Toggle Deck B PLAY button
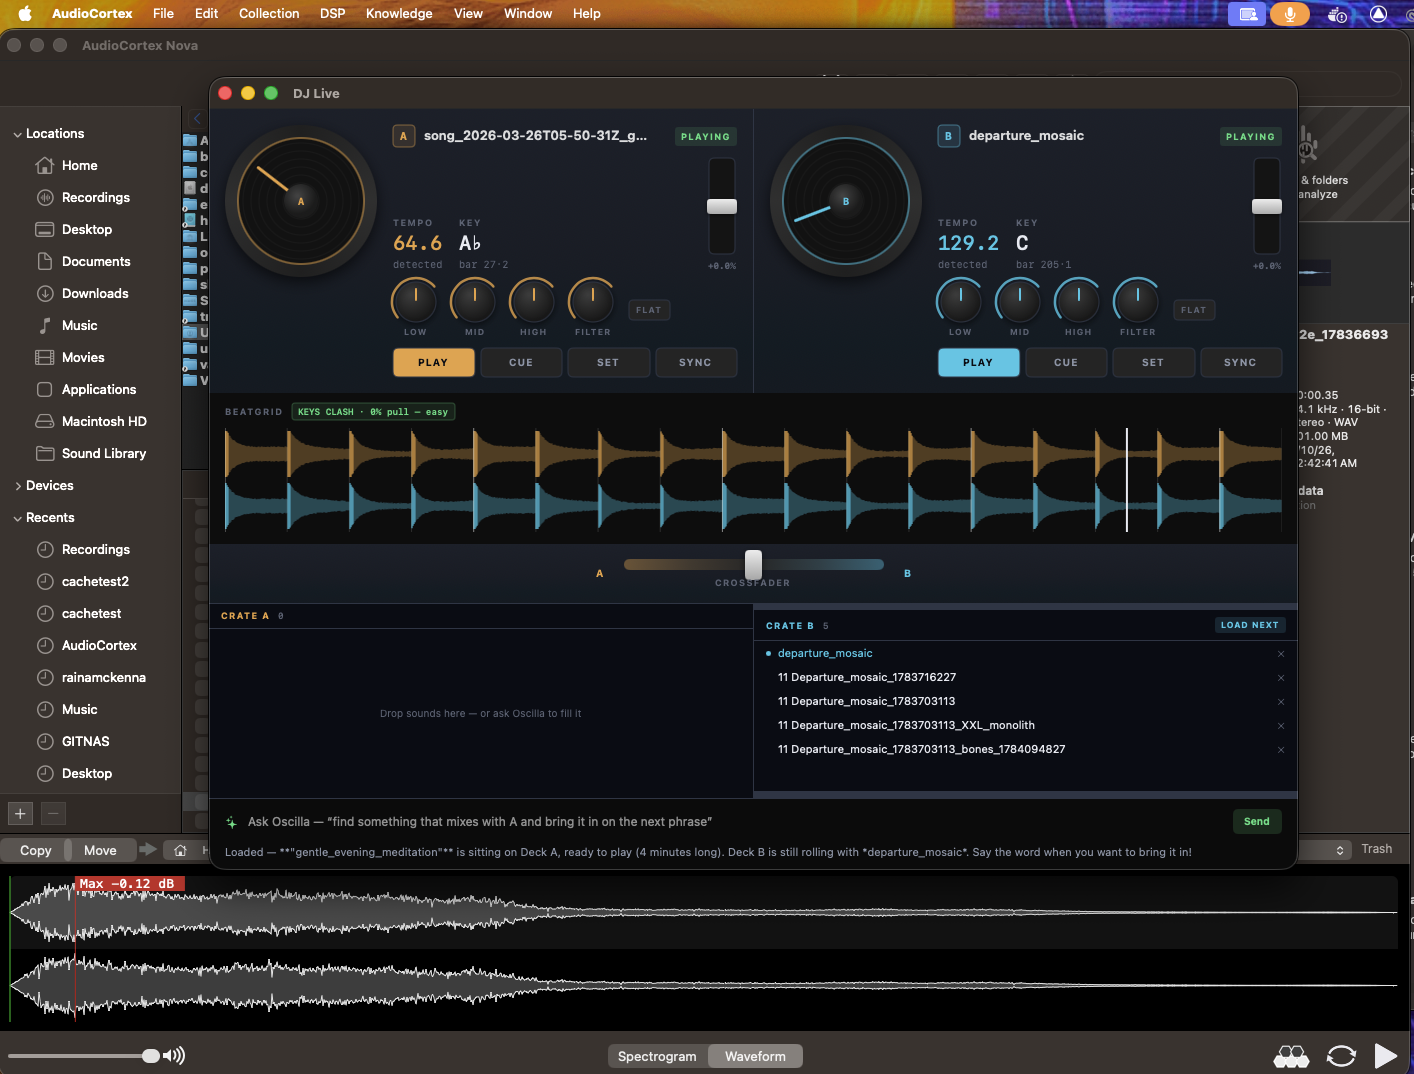This screenshot has height=1074, width=1414. (x=978, y=362)
